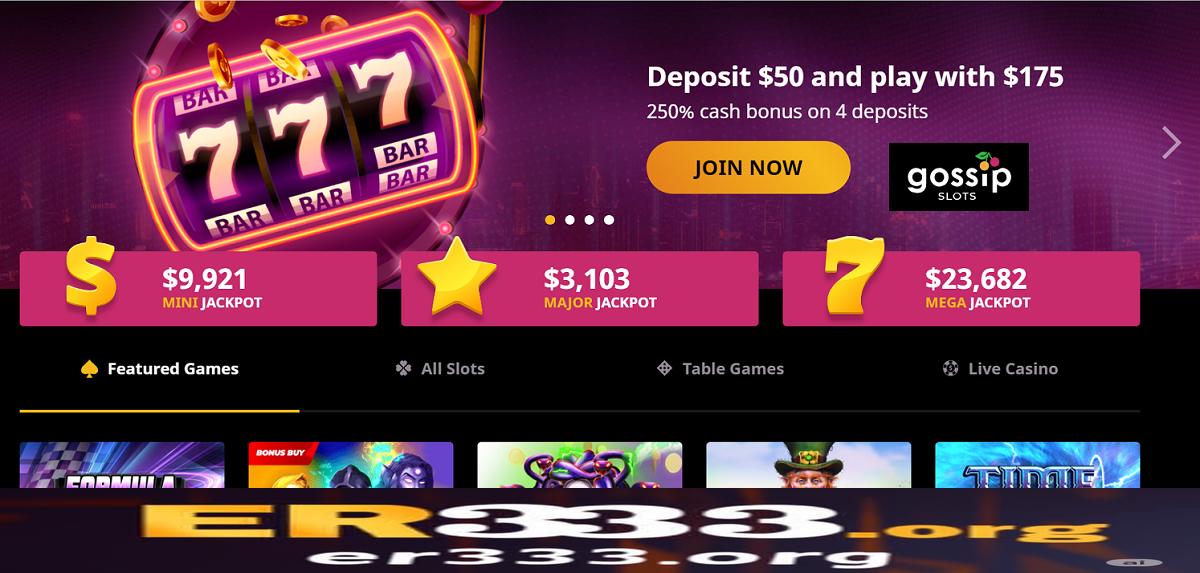
Task: Open the leprechaun hat game thumbnail
Action: tap(809, 466)
